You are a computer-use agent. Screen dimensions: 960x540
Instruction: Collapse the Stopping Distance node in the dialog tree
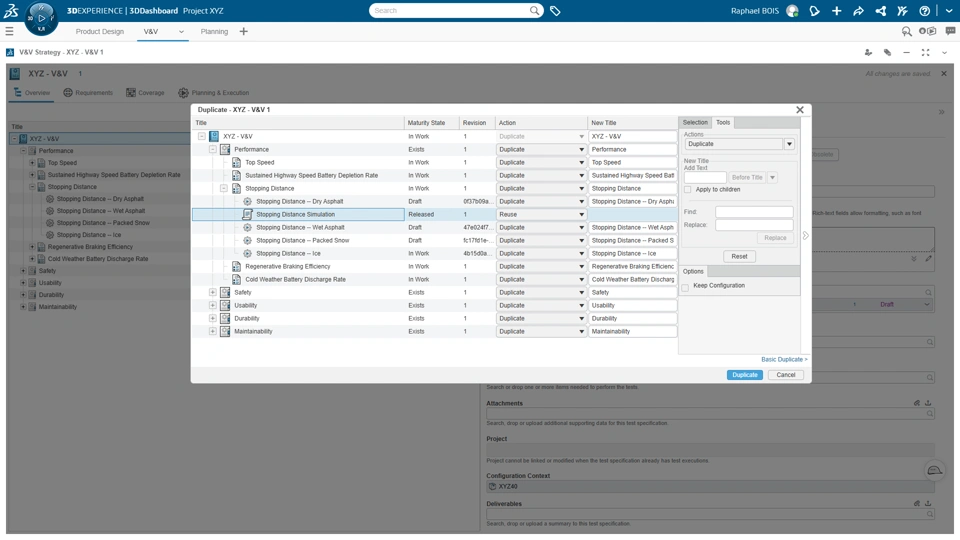coord(223,189)
